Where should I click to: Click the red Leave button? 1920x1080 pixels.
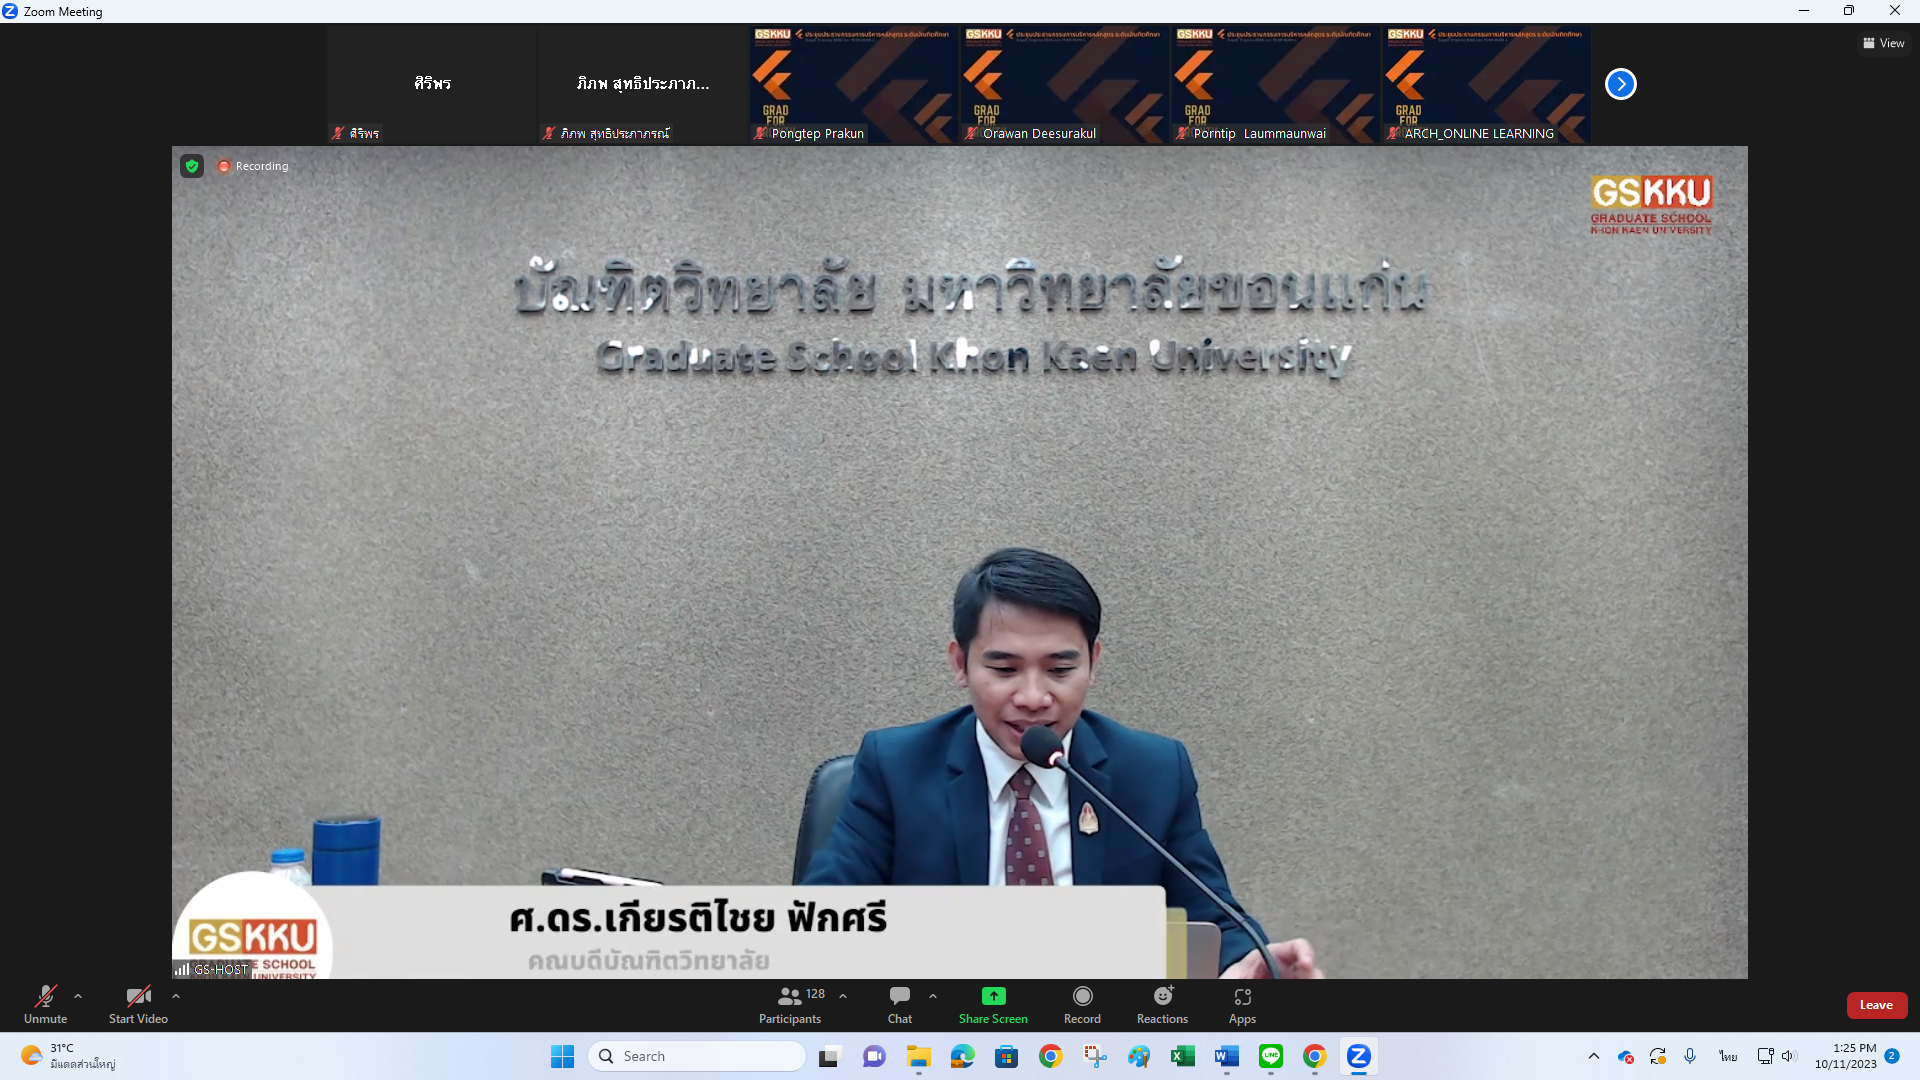click(1876, 1005)
